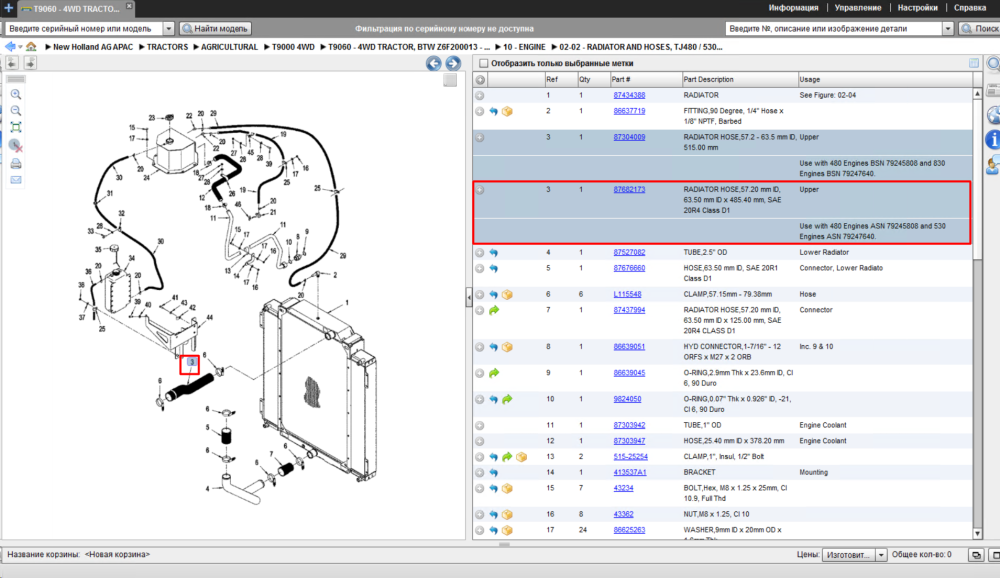This screenshot has height=578, width=1000.
Task: Go to the previous figure with blue left arrow
Action: point(434,63)
